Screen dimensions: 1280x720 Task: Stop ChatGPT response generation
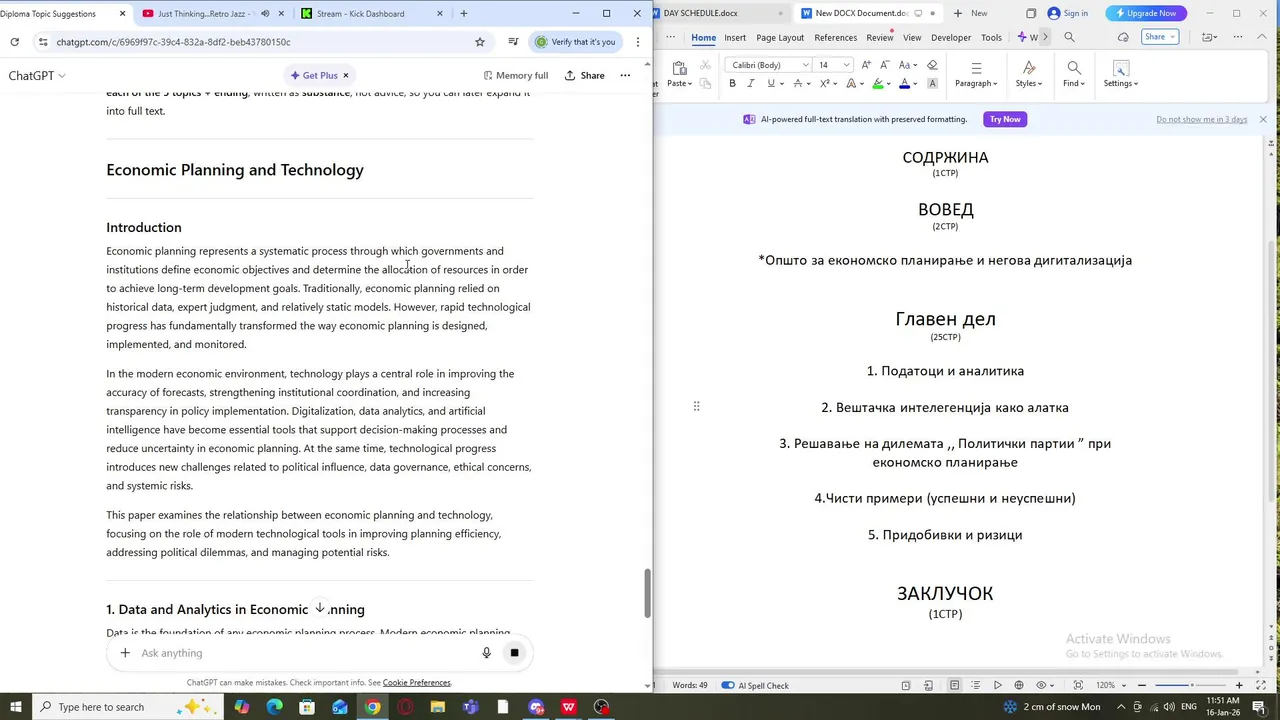(x=514, y=653)
